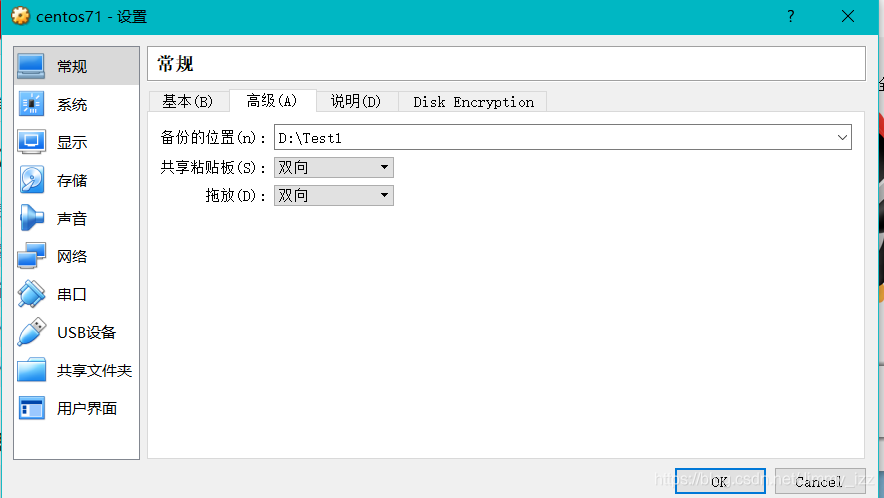Screen dimensions: 884x498
Task: Click the help question mark button
Action: click(790, 16)
